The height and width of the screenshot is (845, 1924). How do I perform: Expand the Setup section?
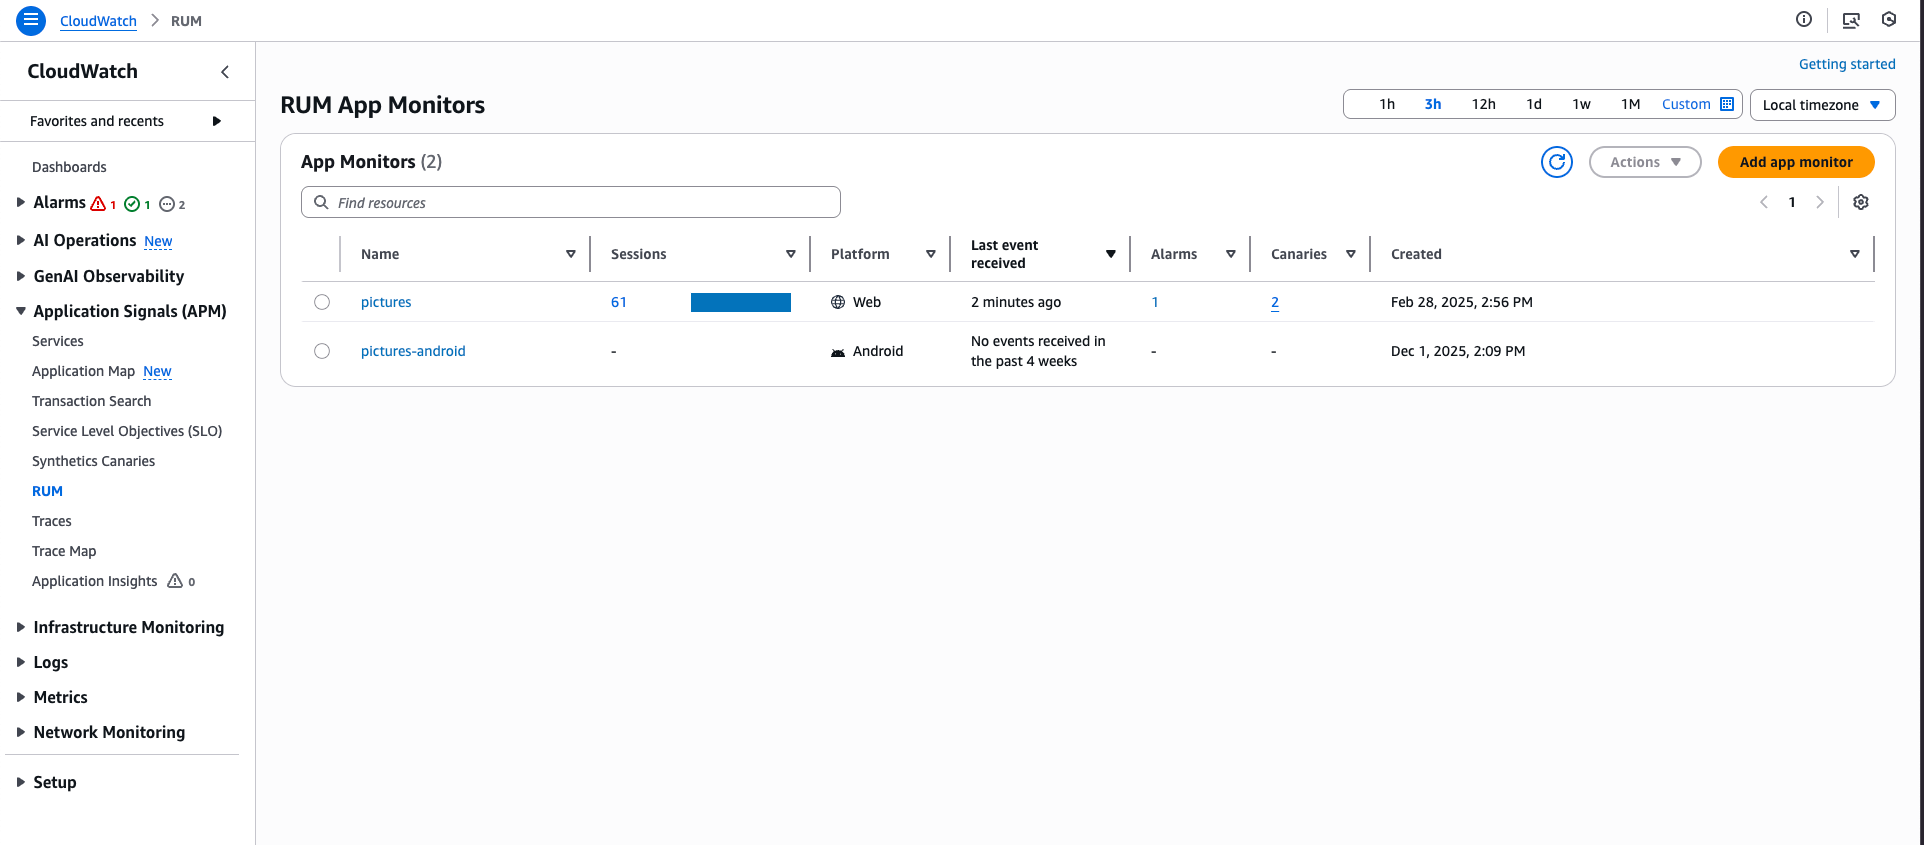[x=20, y=782]
